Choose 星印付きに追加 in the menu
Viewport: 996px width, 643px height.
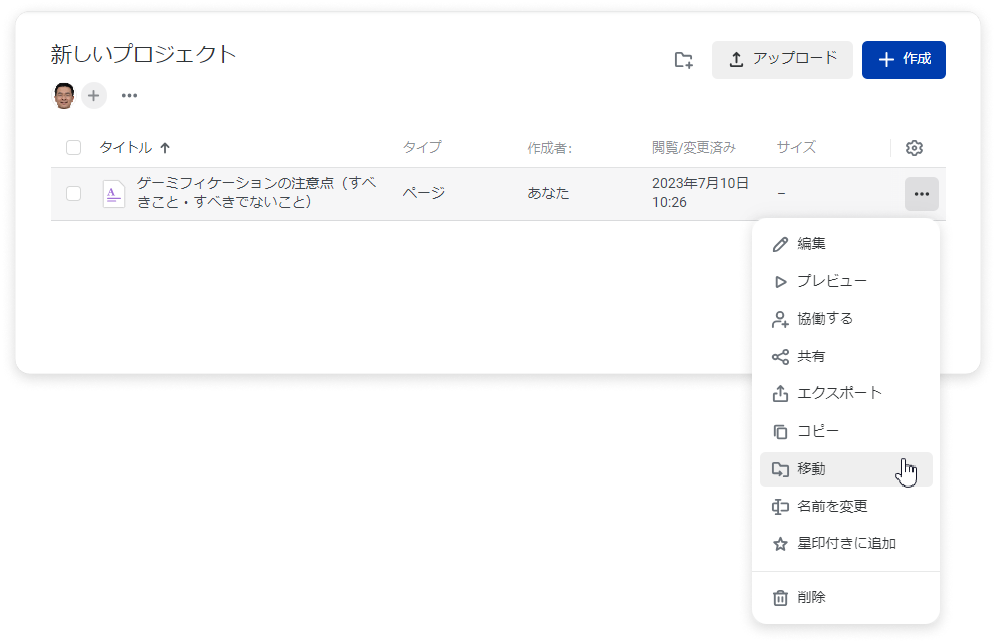point(846,544)
